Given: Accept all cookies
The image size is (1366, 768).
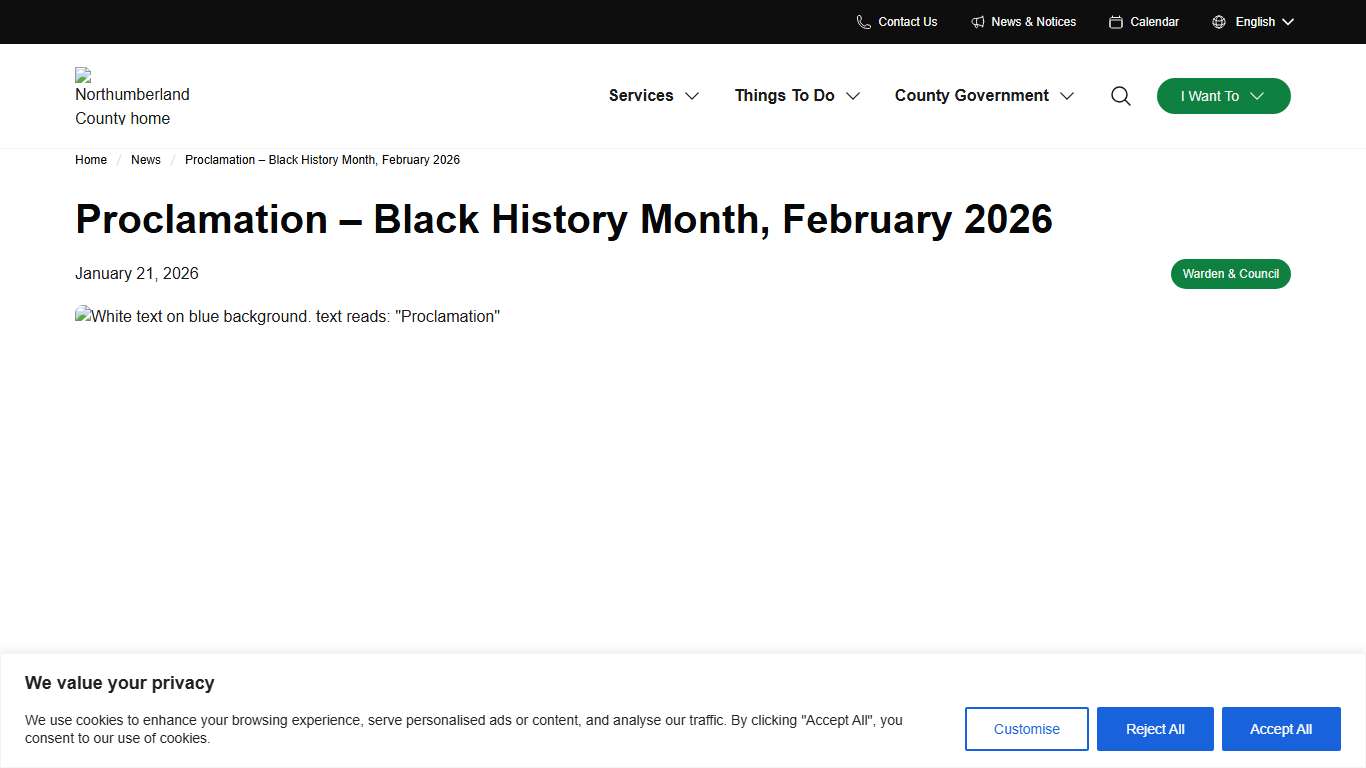Looking at the screenshot, I should (1281, 729).
